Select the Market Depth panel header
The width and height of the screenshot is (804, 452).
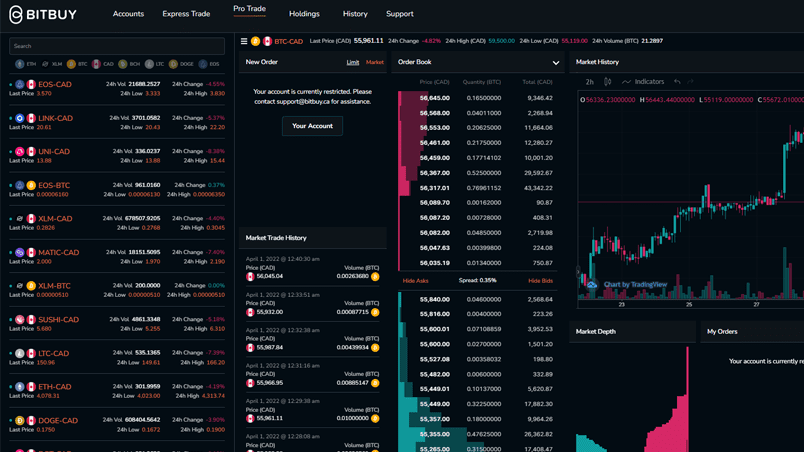pos(632,332)
